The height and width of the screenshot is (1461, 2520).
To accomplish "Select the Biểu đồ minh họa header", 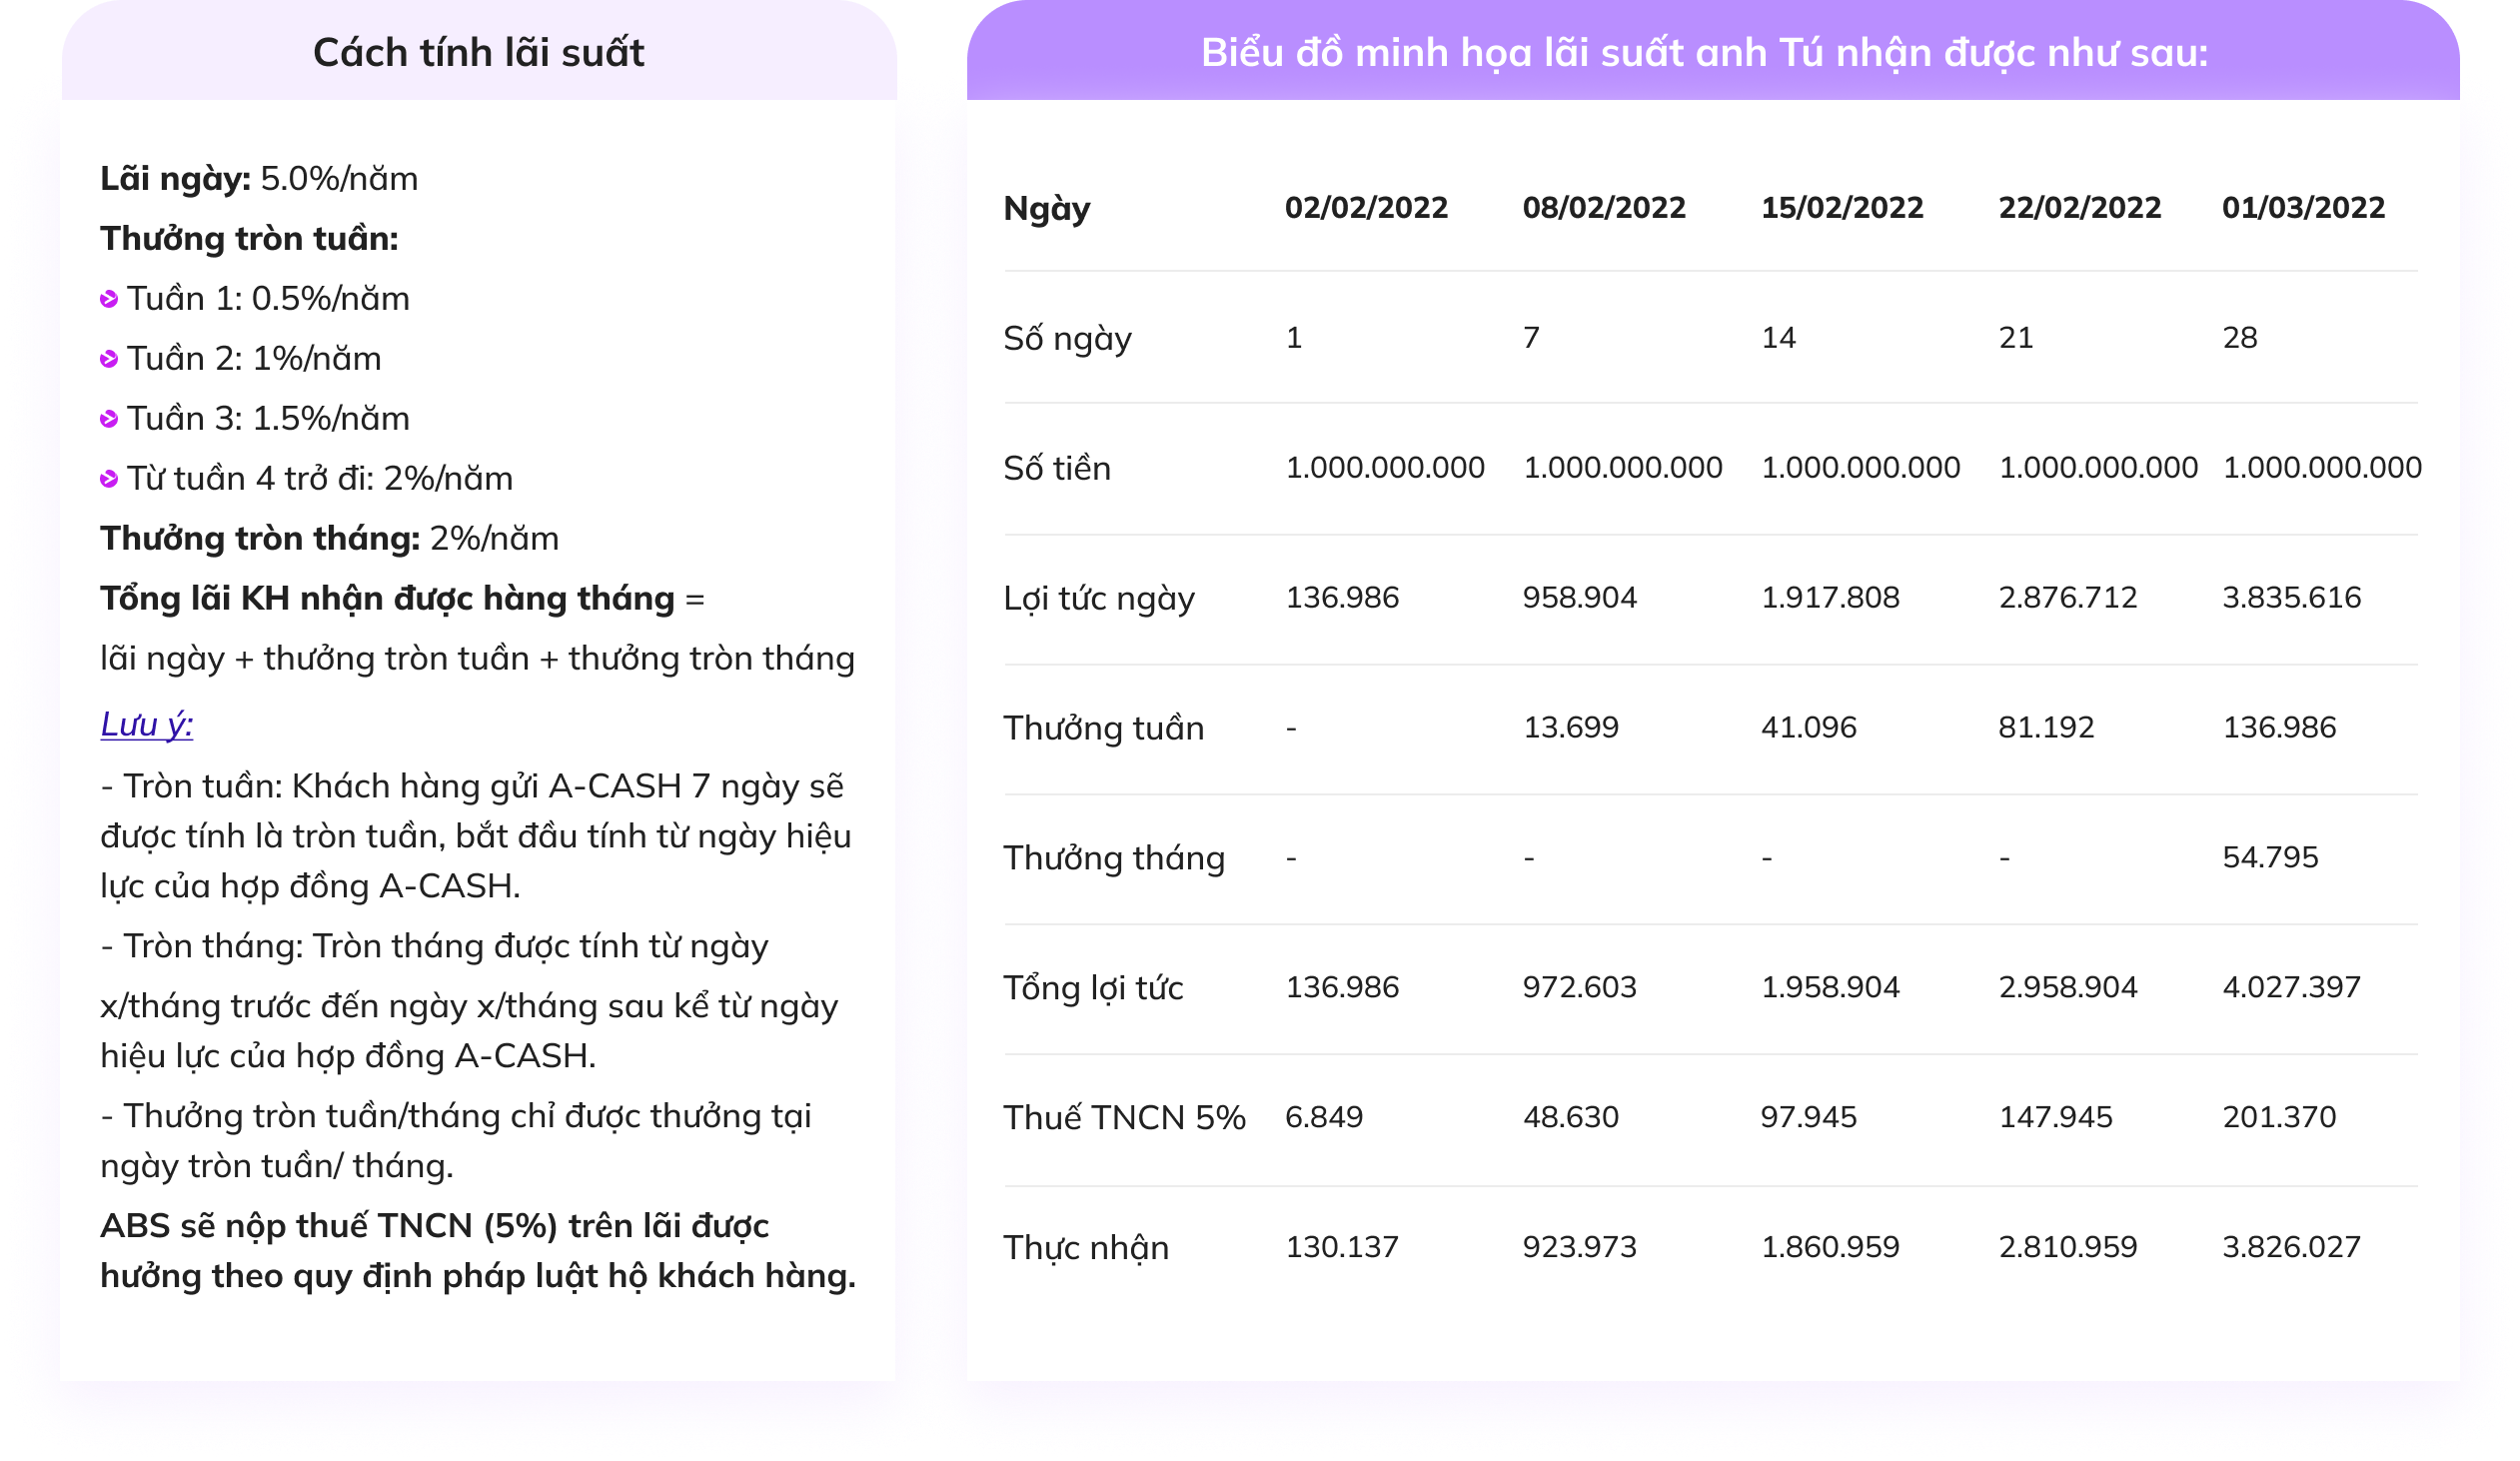I will [1704, 52].
